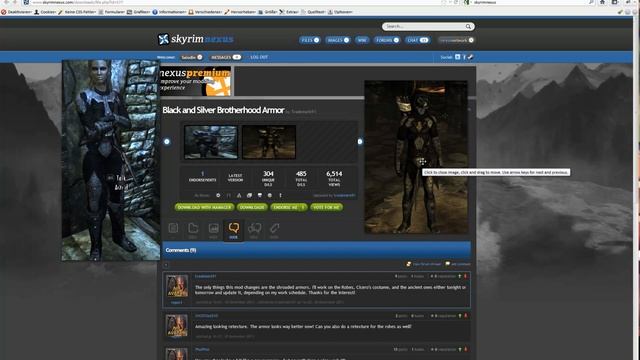Click the VOTE FOR ME button
This screenshot has height=360, width=640.
327,207
